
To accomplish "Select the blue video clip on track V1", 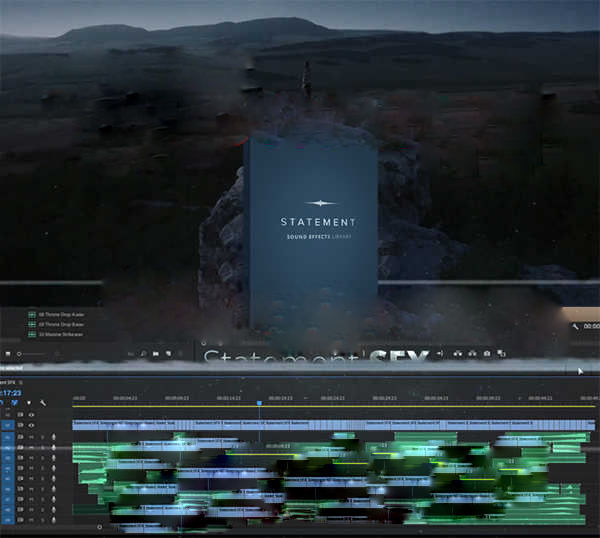I will [333, 425].
